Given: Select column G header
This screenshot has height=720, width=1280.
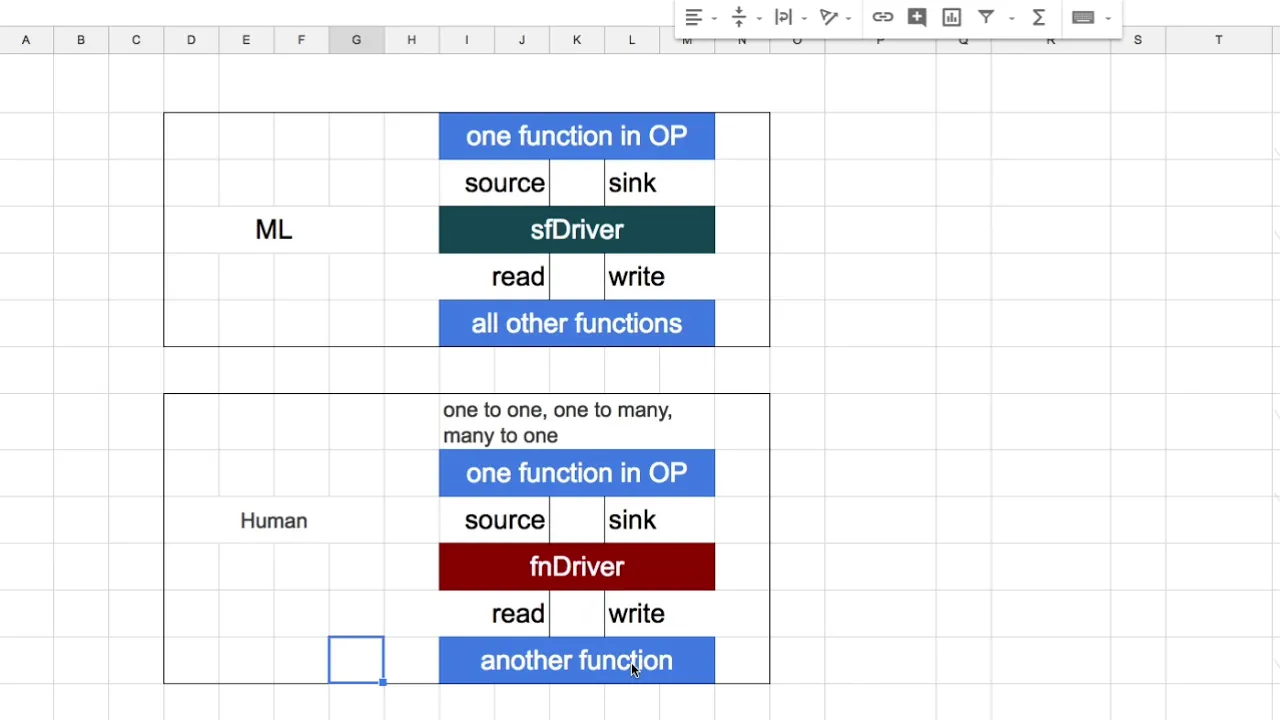Looking at the screenshot, I should pyautogui.click(x=356, y=40).
